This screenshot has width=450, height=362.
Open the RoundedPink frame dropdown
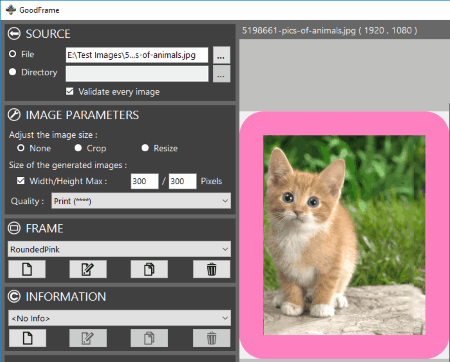point(119,249)
